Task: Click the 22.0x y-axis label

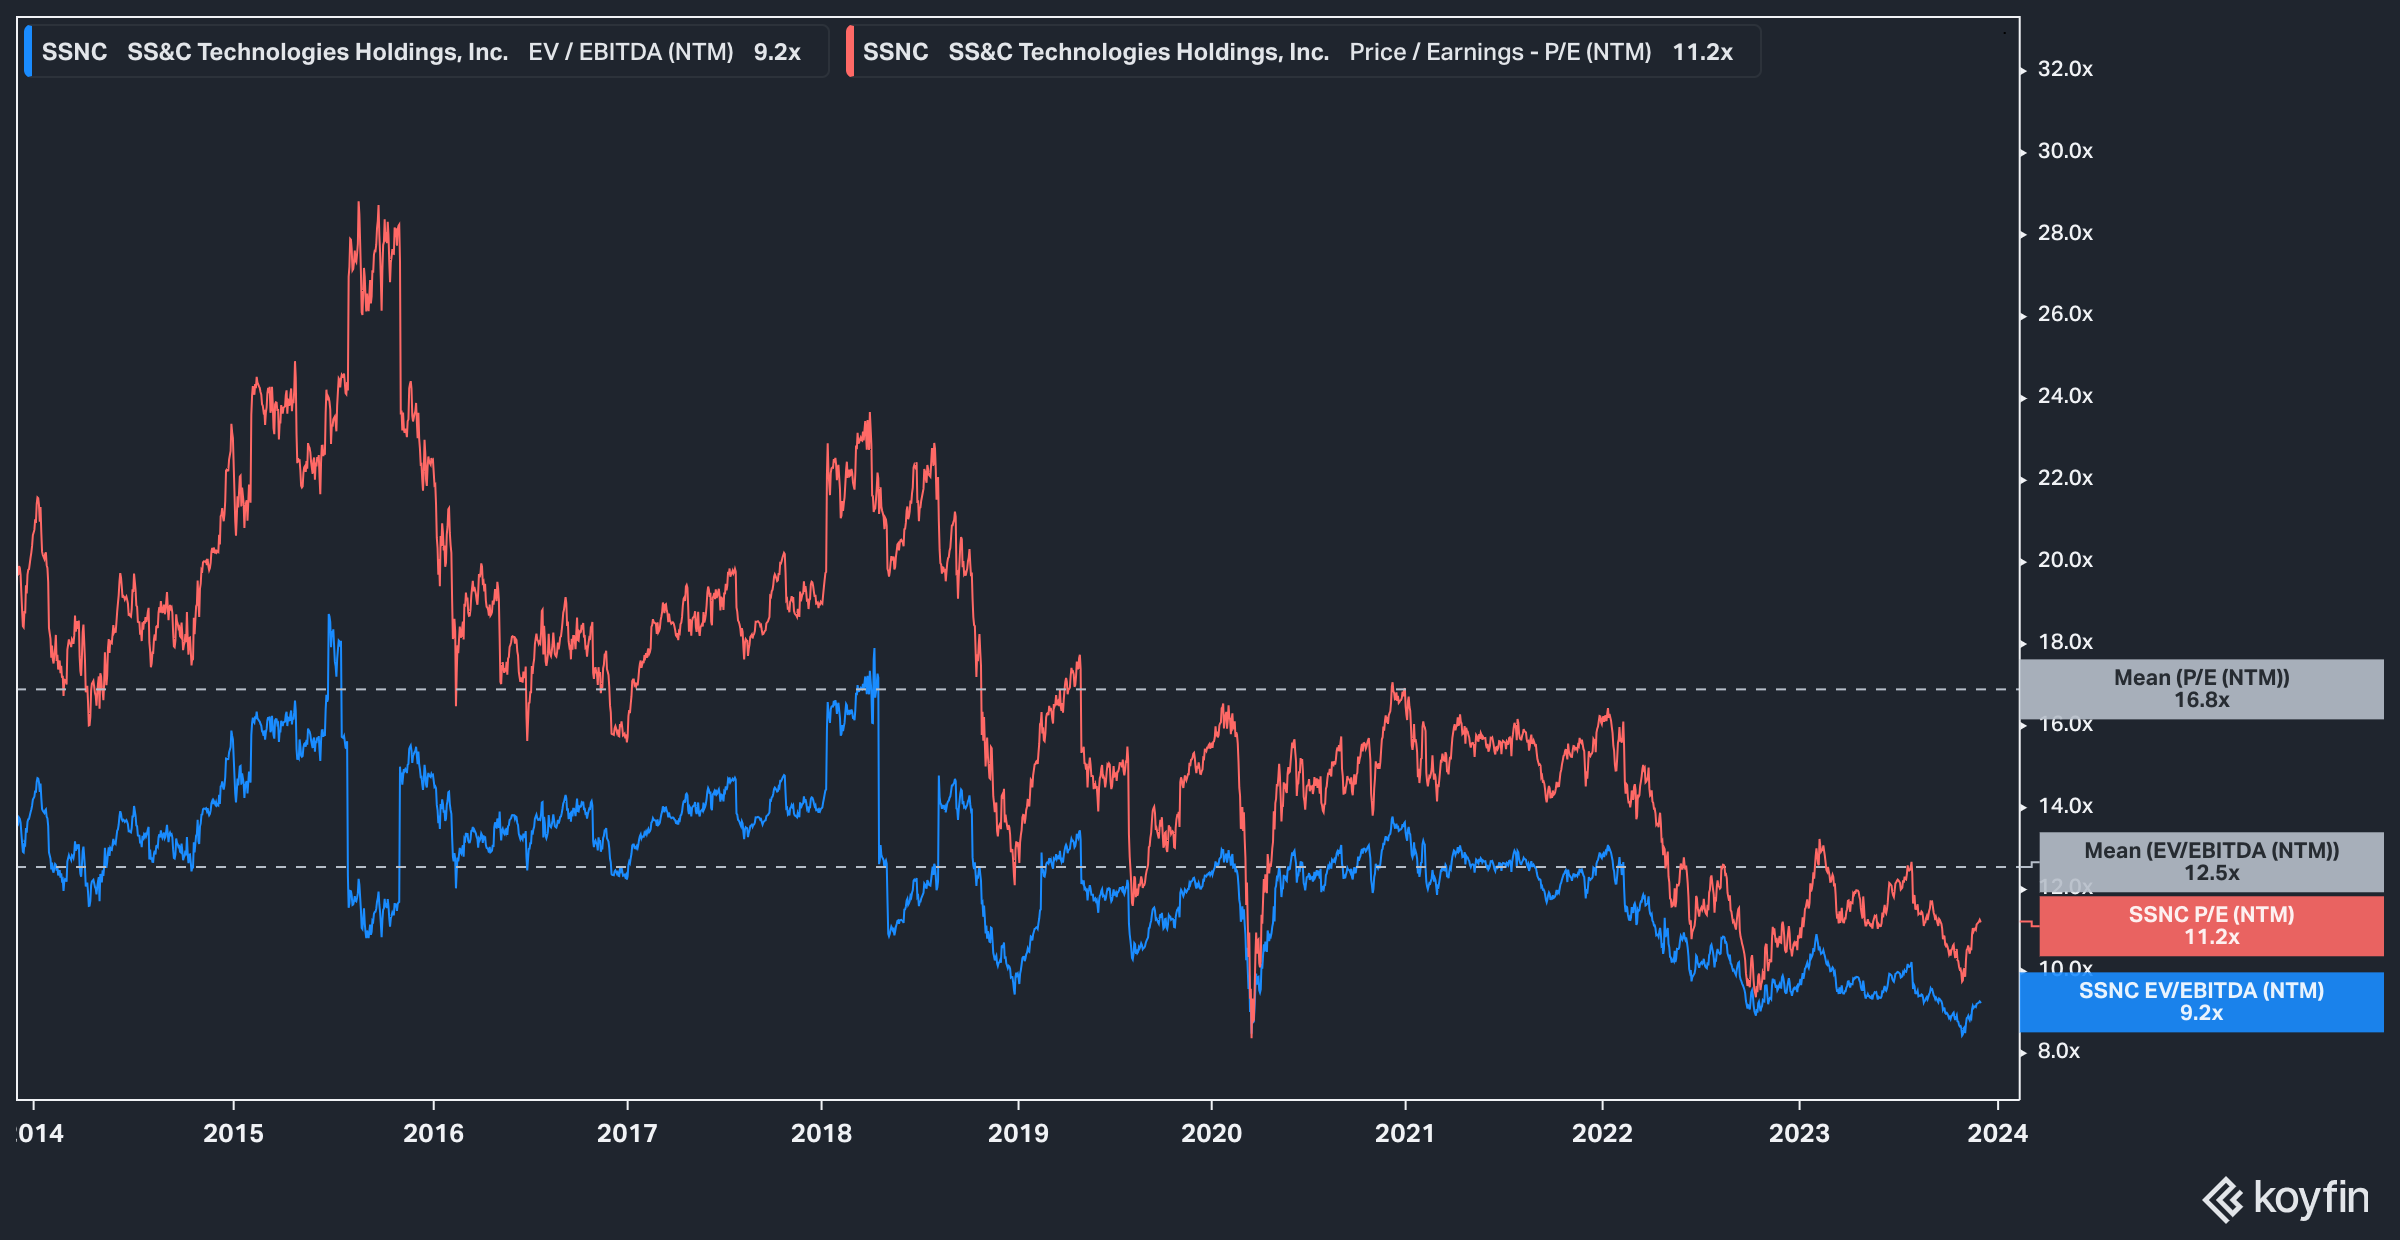Action: 2065,478
